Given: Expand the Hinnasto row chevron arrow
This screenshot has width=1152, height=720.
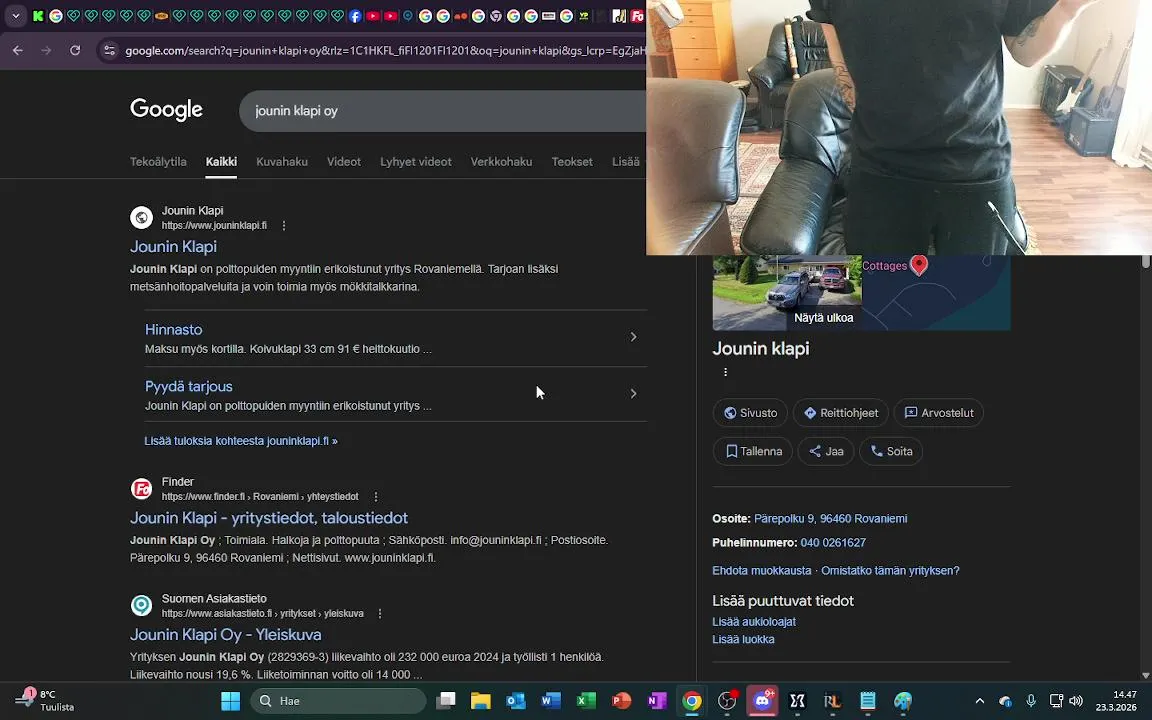Looking at the screenshot, I should click(633, 336).
